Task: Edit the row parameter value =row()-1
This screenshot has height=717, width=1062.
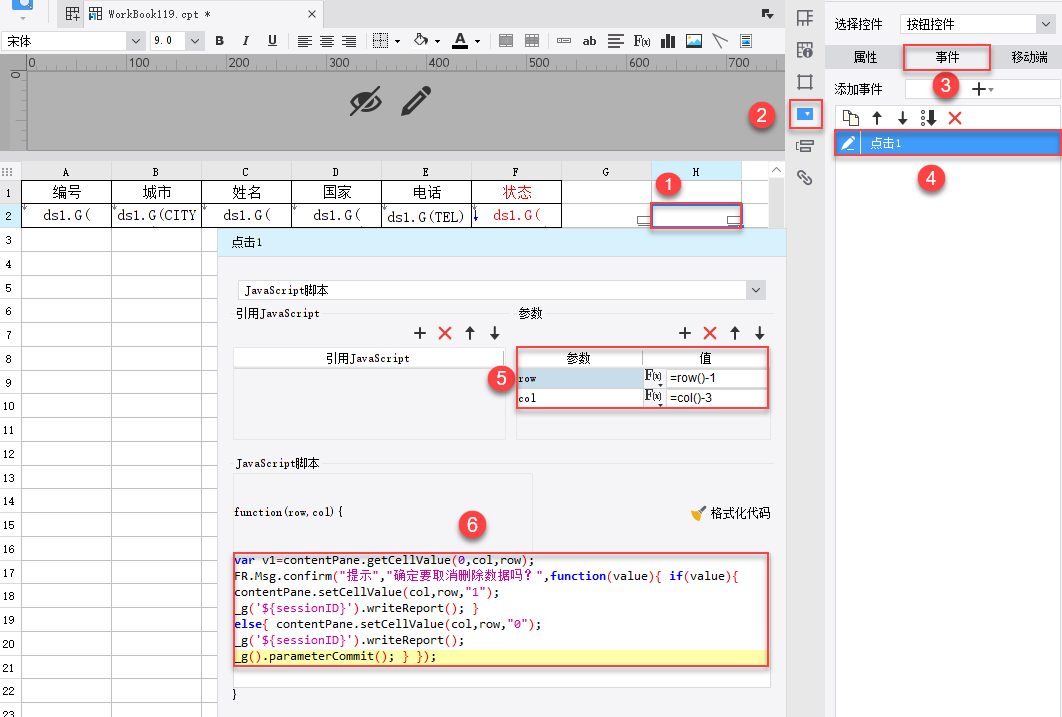Action: (x=717, y=378)
